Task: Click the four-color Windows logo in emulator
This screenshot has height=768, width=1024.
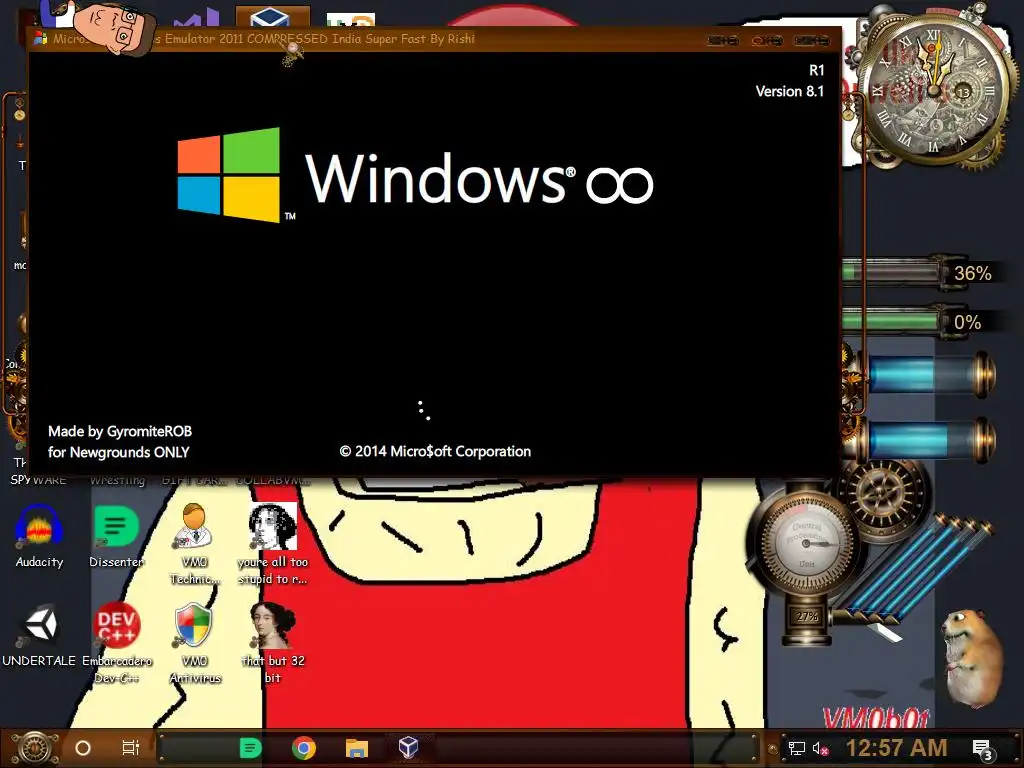Action: [229, 175]
